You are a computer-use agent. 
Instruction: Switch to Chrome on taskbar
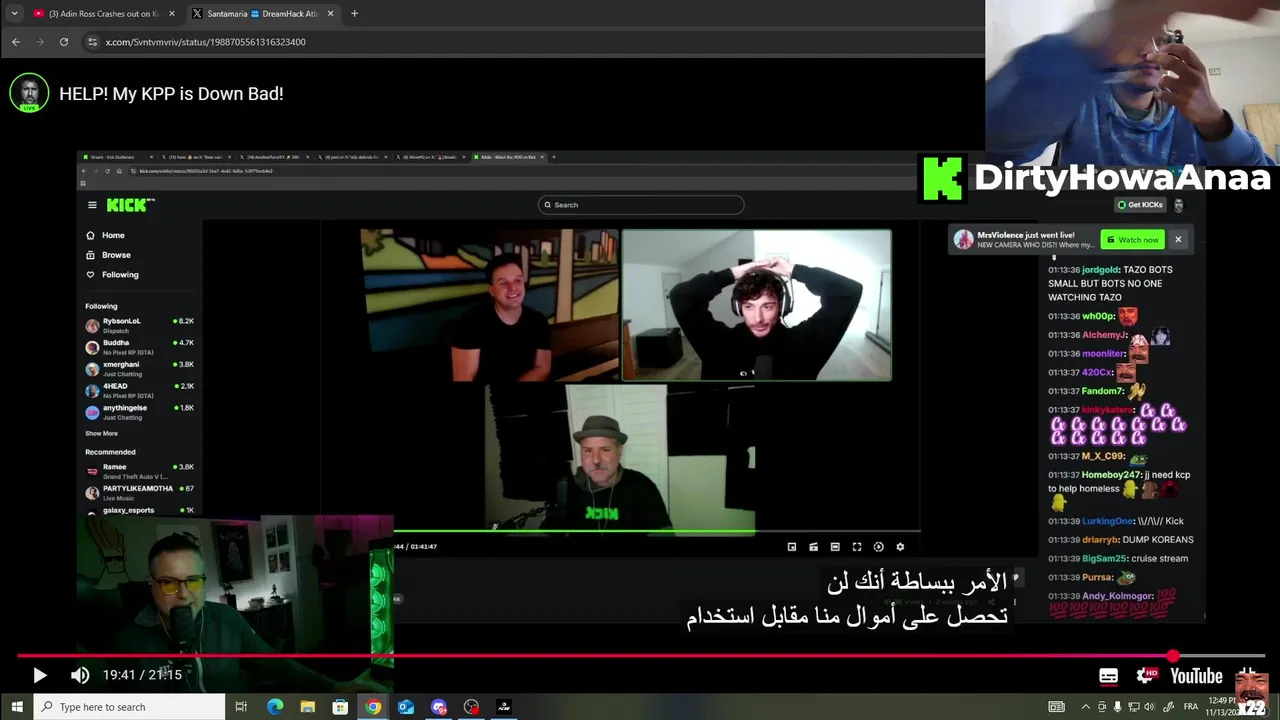(373, 707)
